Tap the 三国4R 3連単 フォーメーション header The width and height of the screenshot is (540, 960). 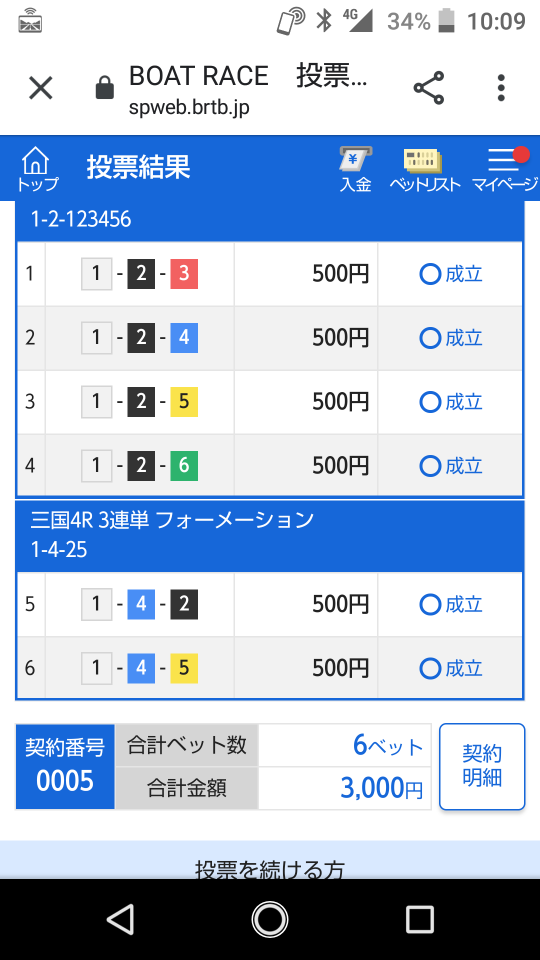click(x=172, y=520)
